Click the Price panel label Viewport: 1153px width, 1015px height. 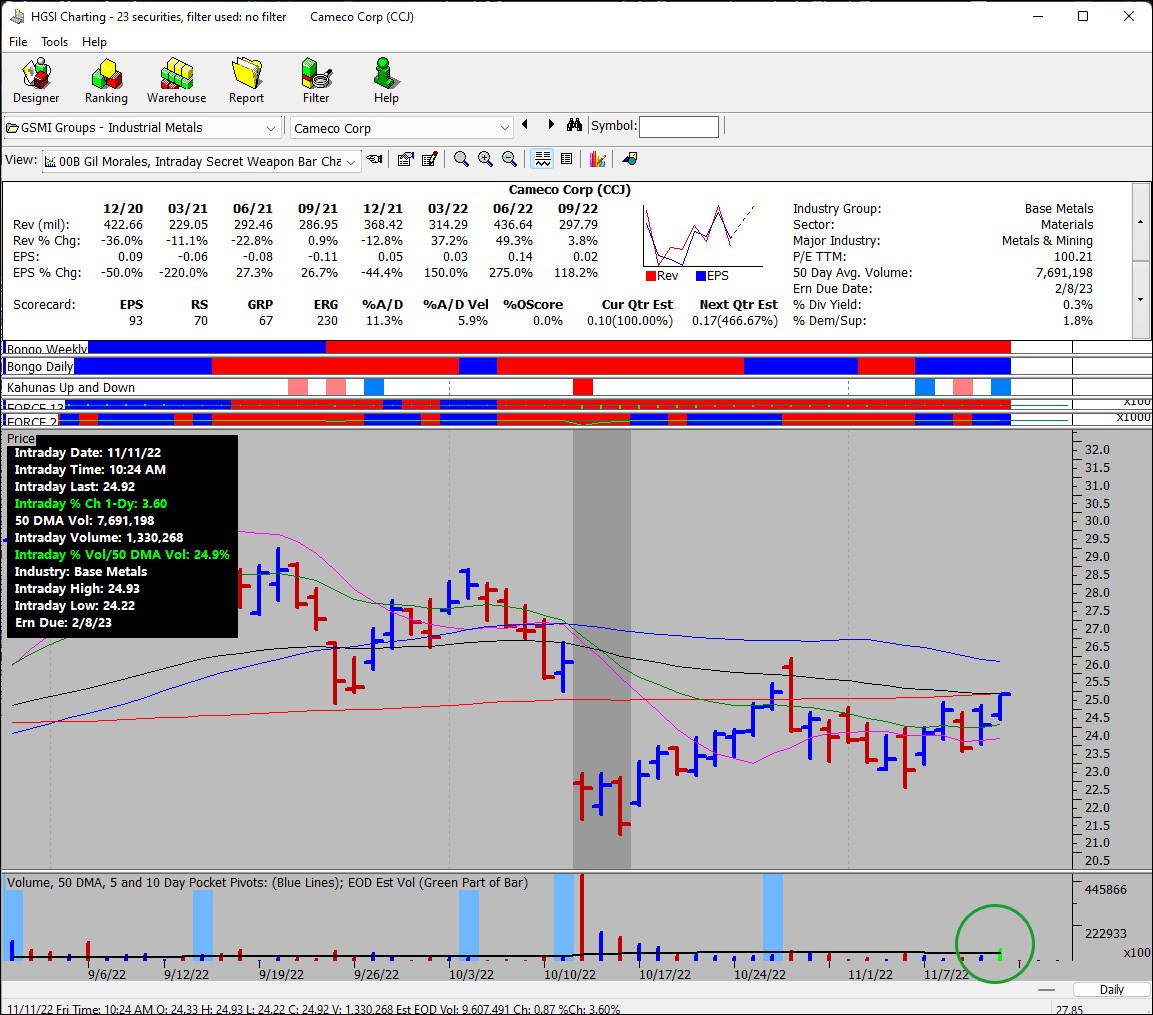[x=21, y=438]
